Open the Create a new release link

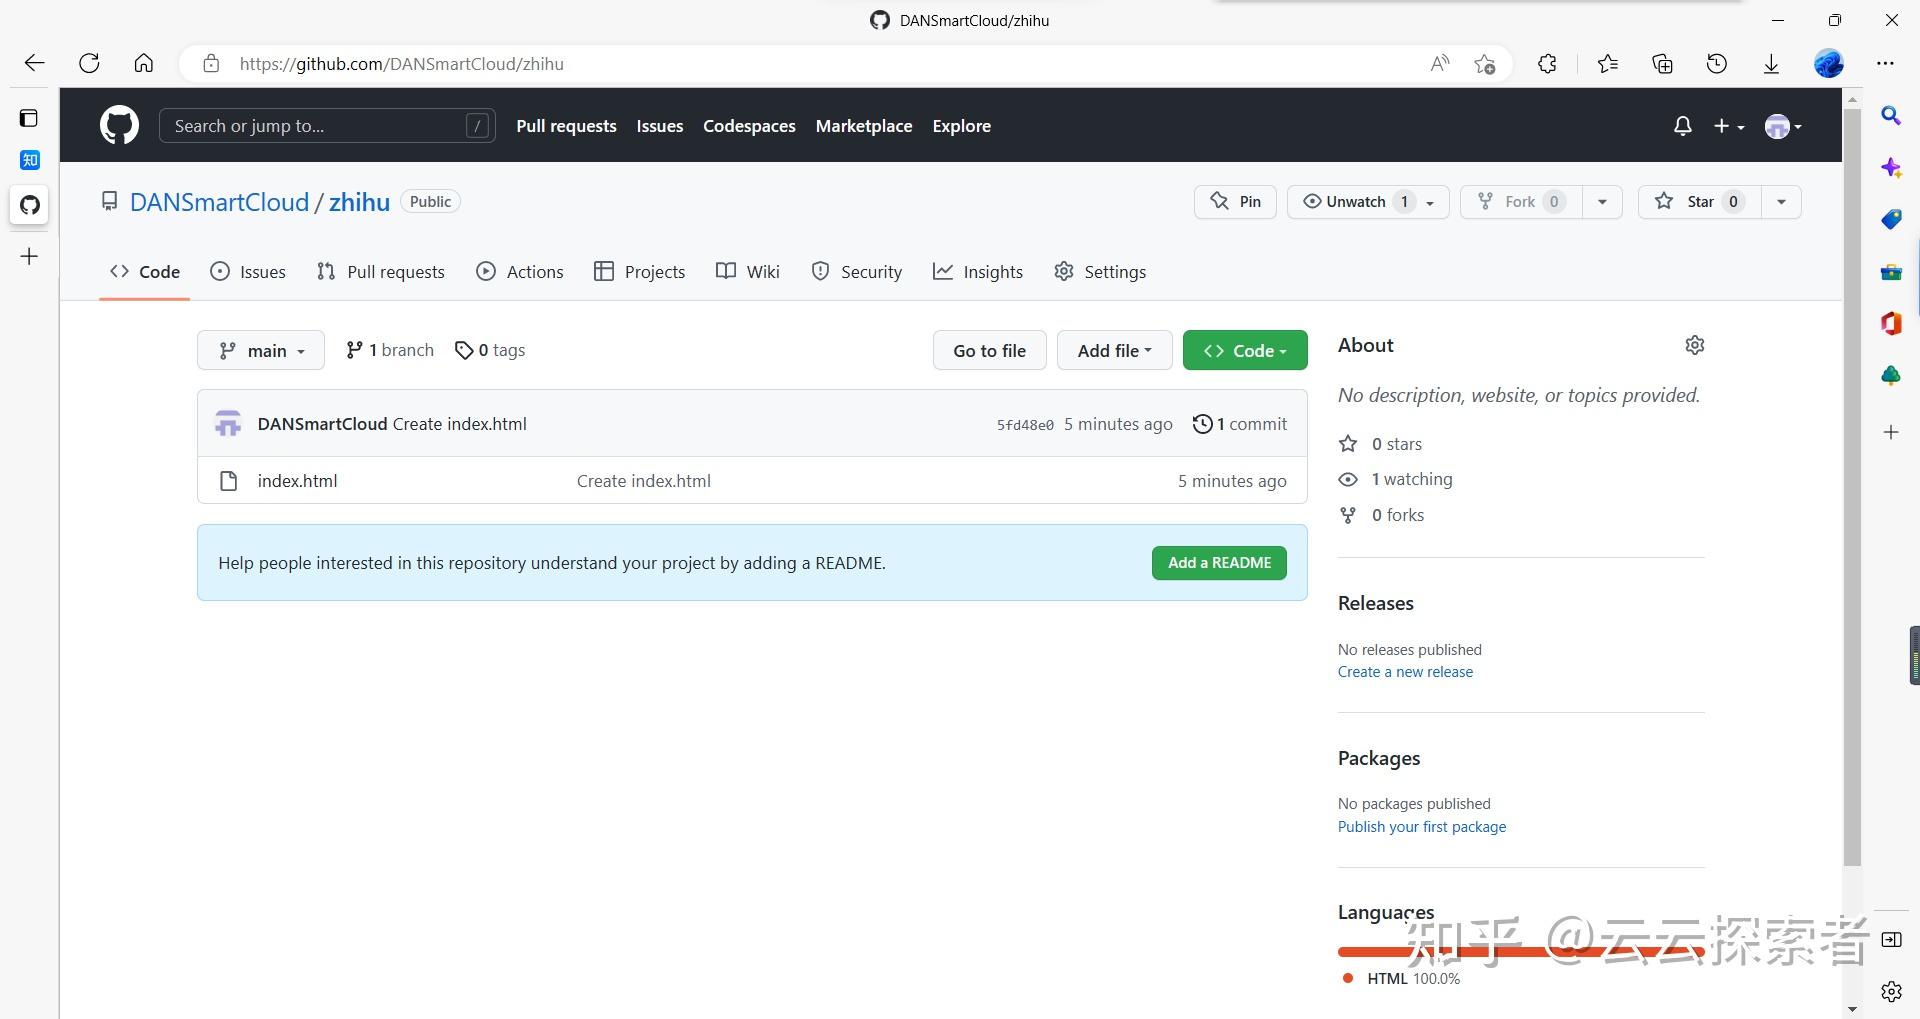click(x=1405, y=671)
